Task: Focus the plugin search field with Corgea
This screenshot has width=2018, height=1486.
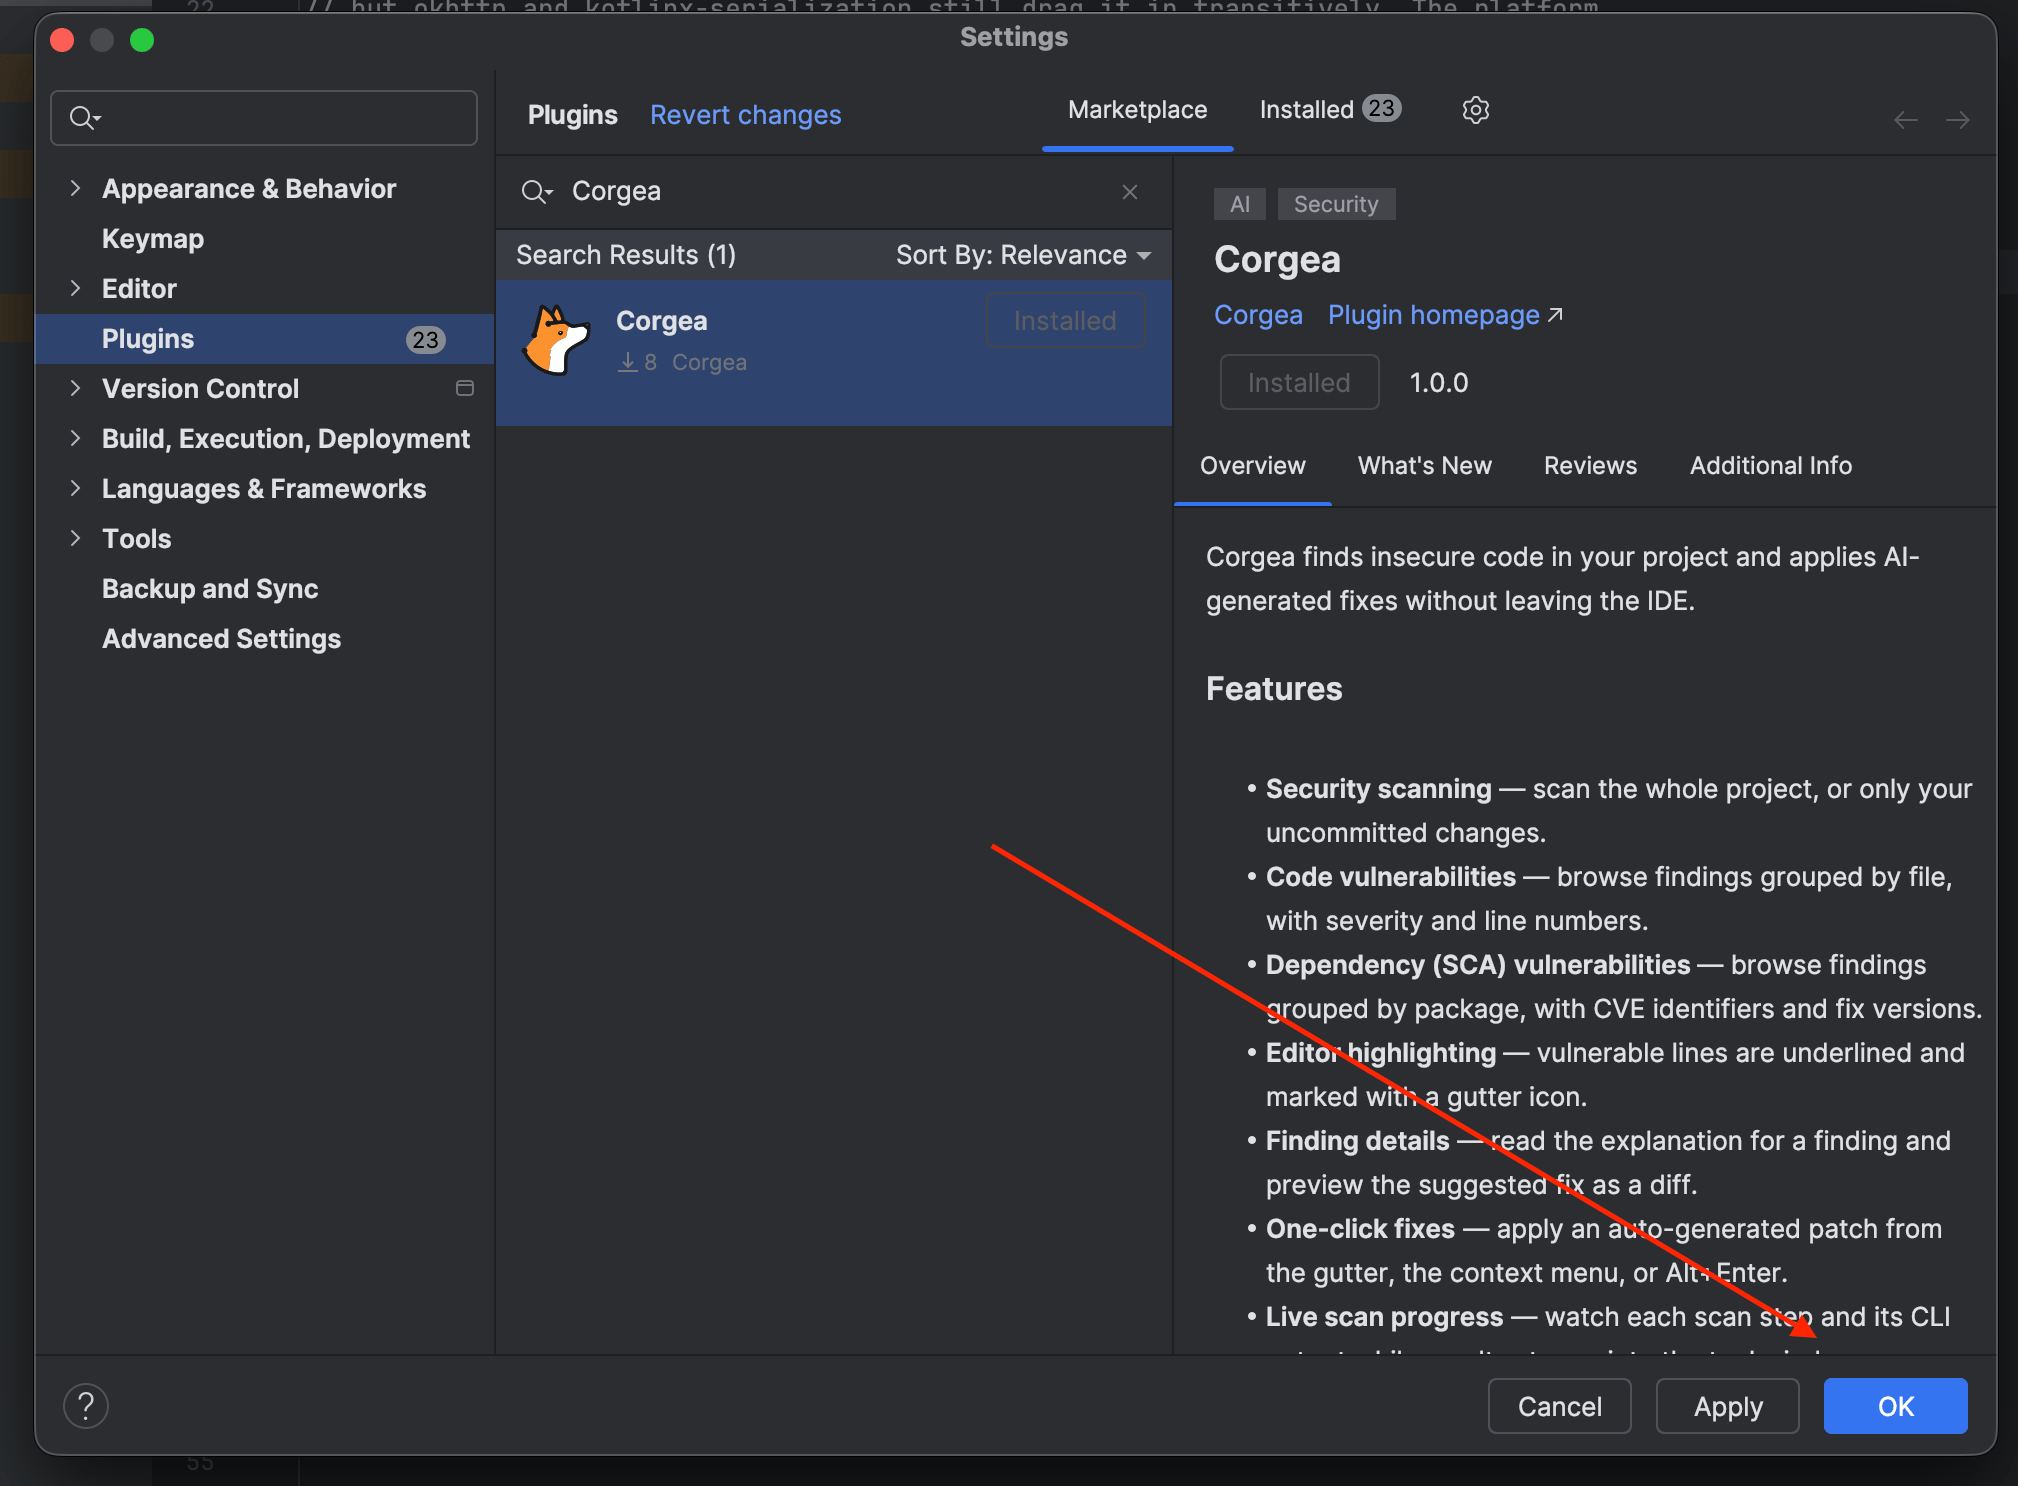Action: (x=834, y=191)
